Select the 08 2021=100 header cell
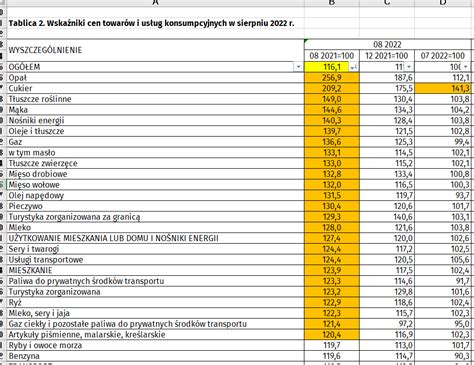Viewport: 474px width, 365px height. (332, 56)
